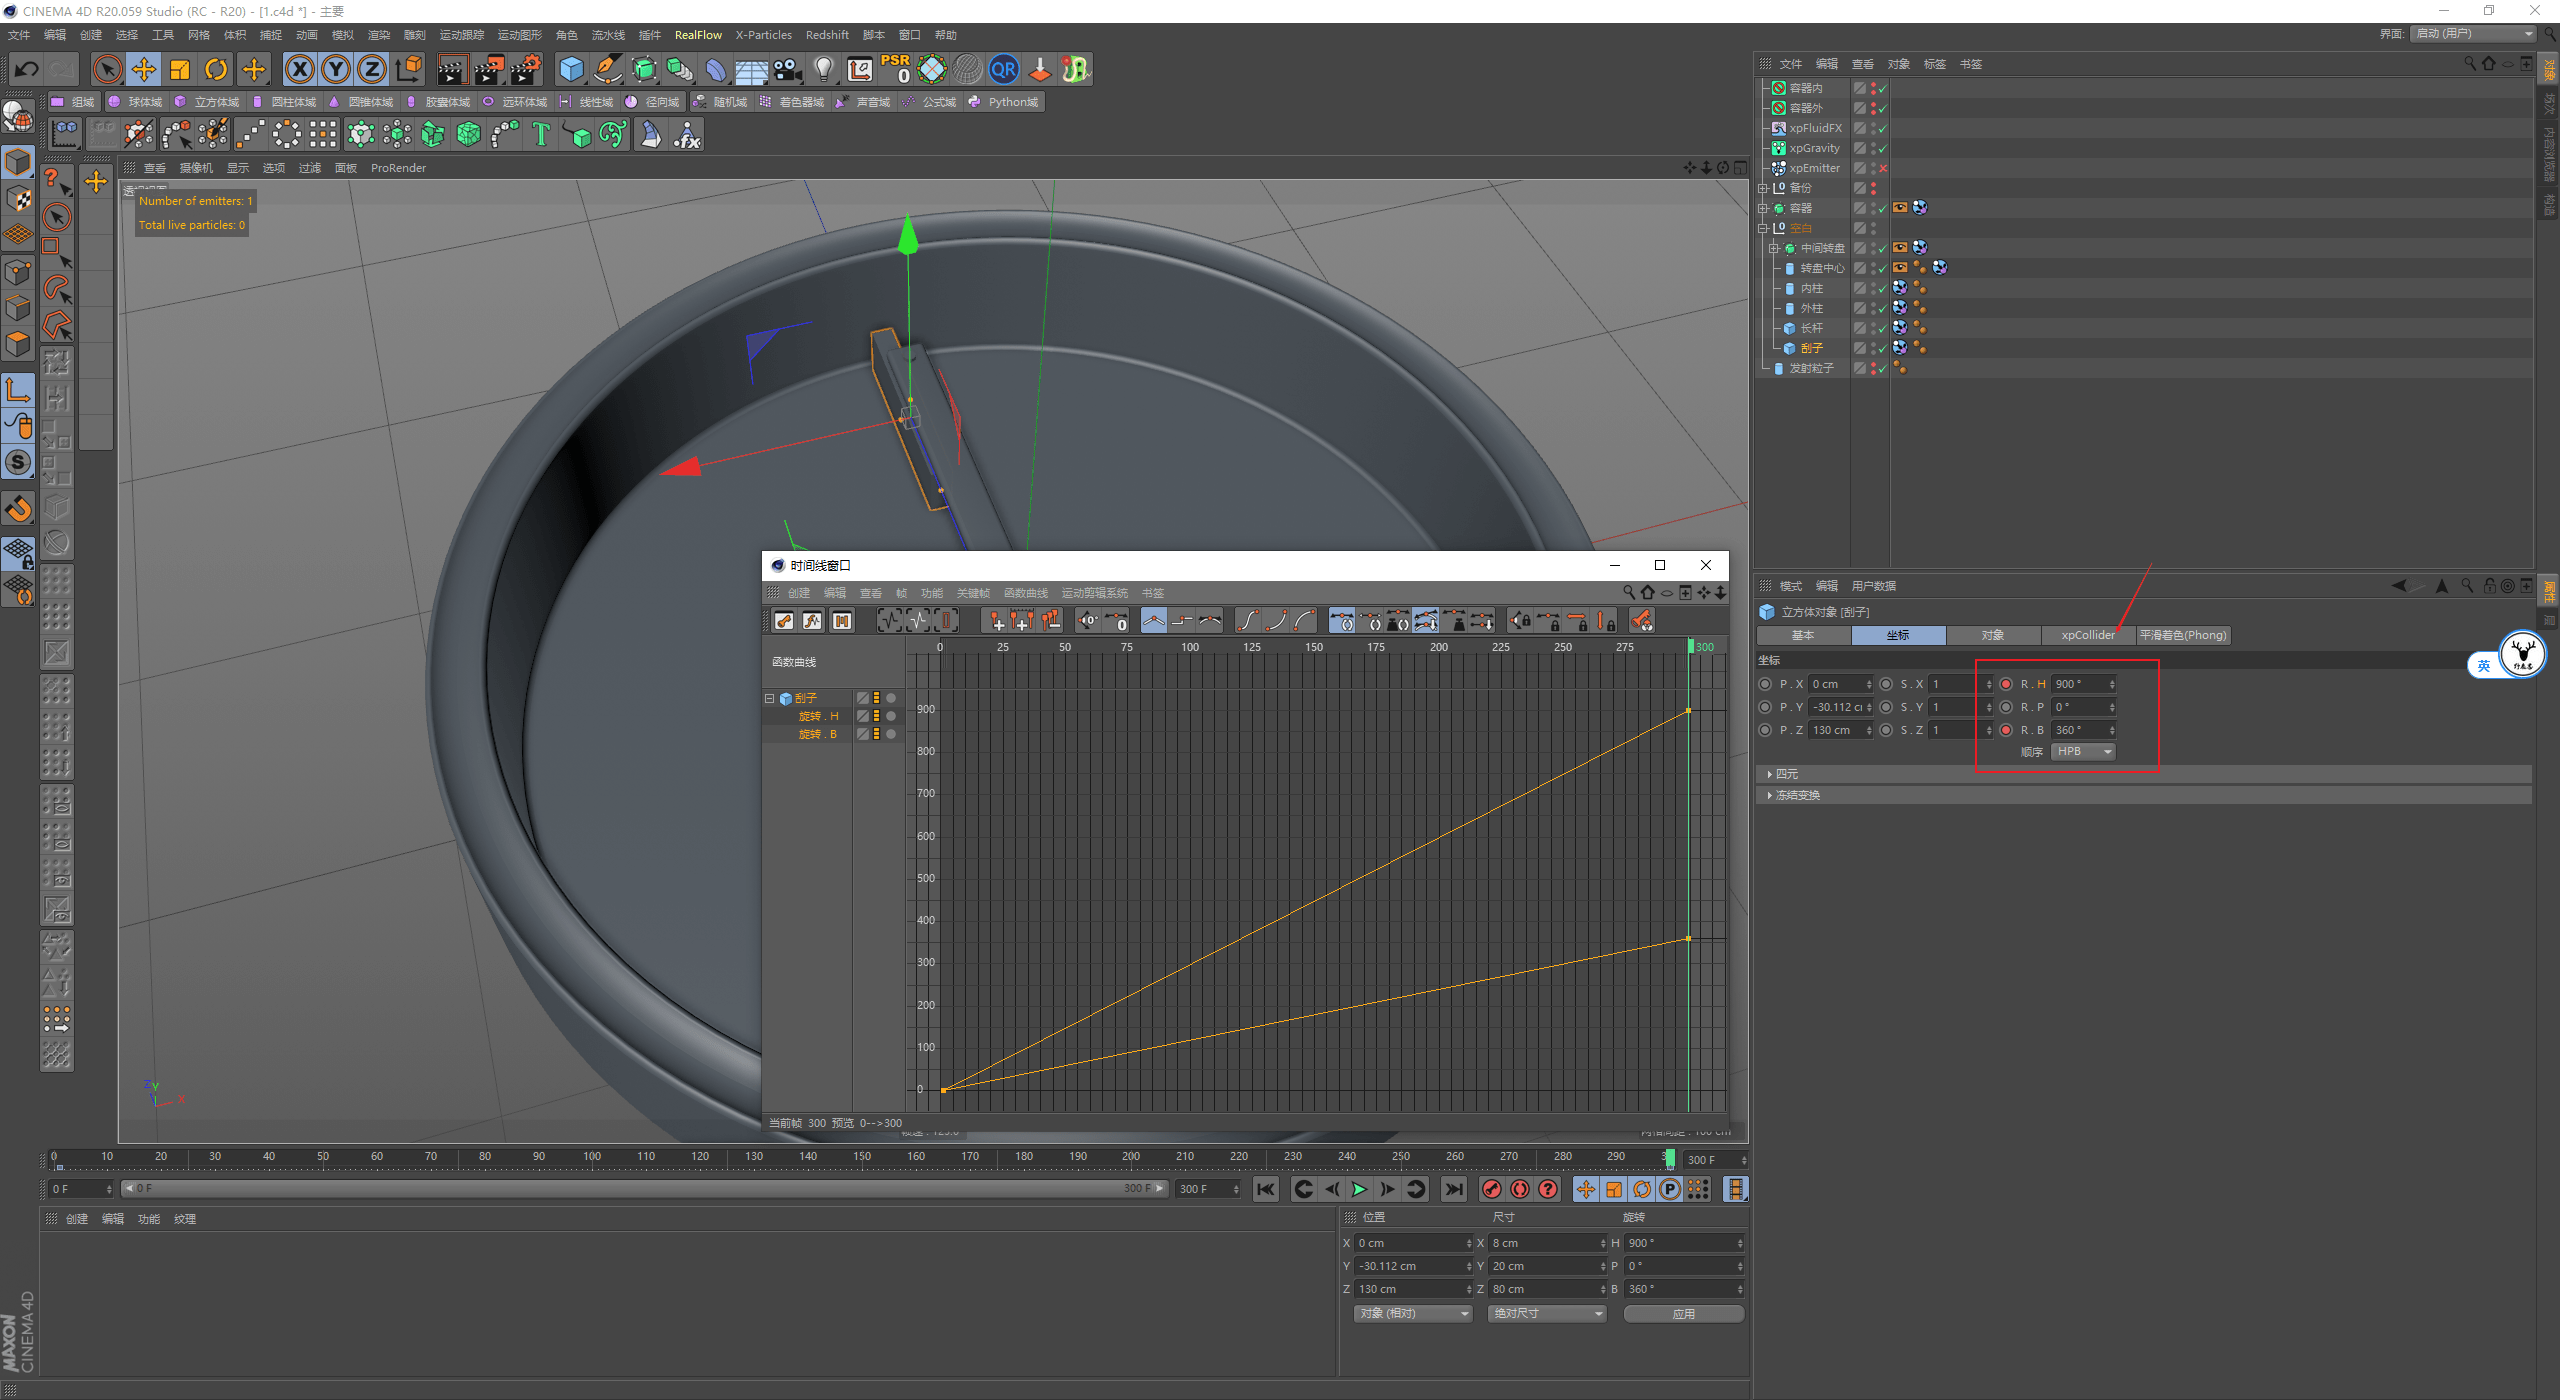Open the HPB rotation order dropdown
This screenshot has height=1400, width=2560.
click(2084, 751)
